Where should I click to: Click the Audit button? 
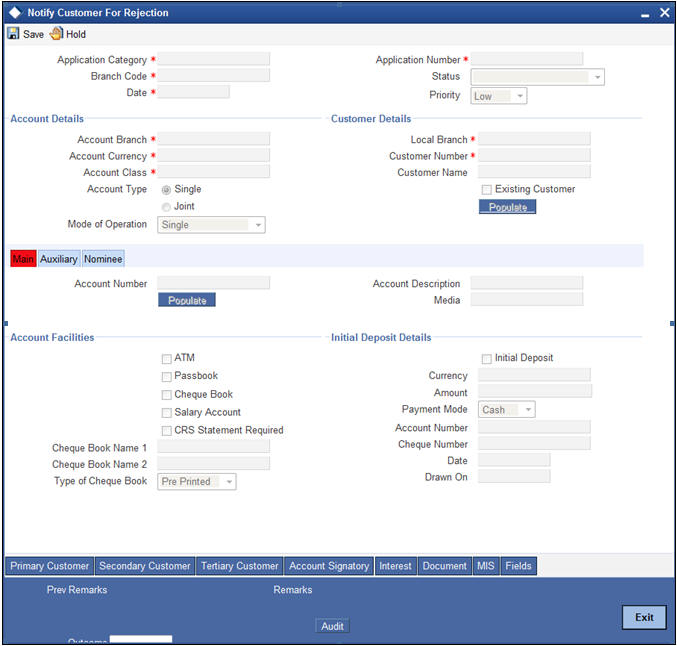tap(332, 626)
